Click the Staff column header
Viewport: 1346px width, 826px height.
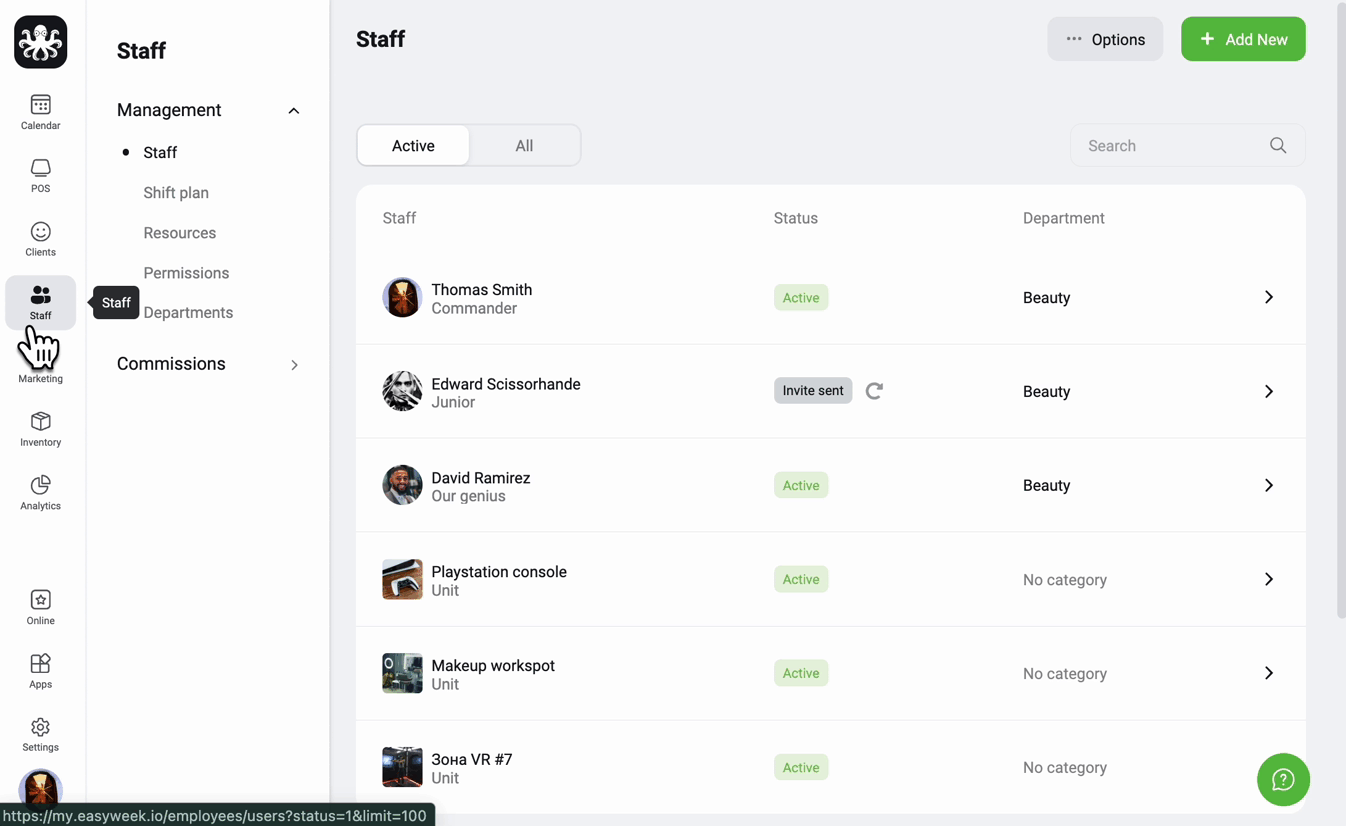tap(399, 218)
